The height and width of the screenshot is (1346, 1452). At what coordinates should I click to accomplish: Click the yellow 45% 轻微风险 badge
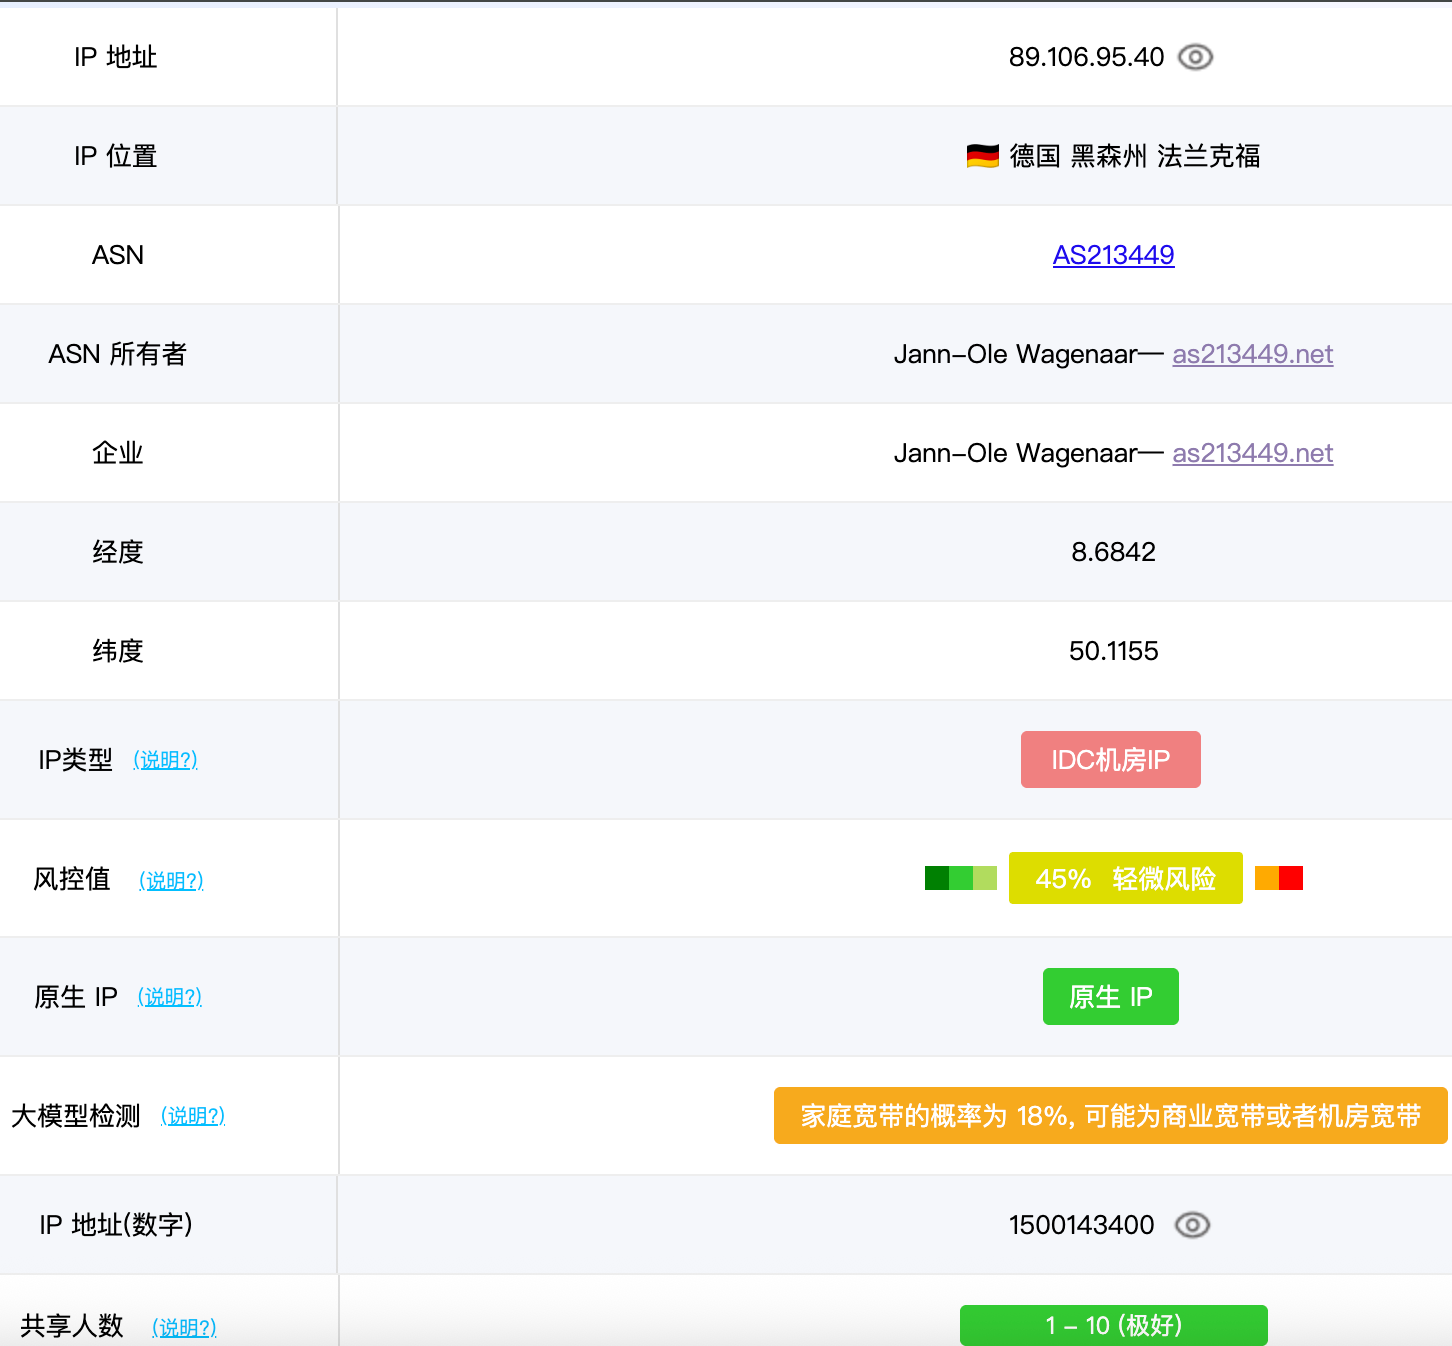pyautogui.click(x=1125, y=878)
